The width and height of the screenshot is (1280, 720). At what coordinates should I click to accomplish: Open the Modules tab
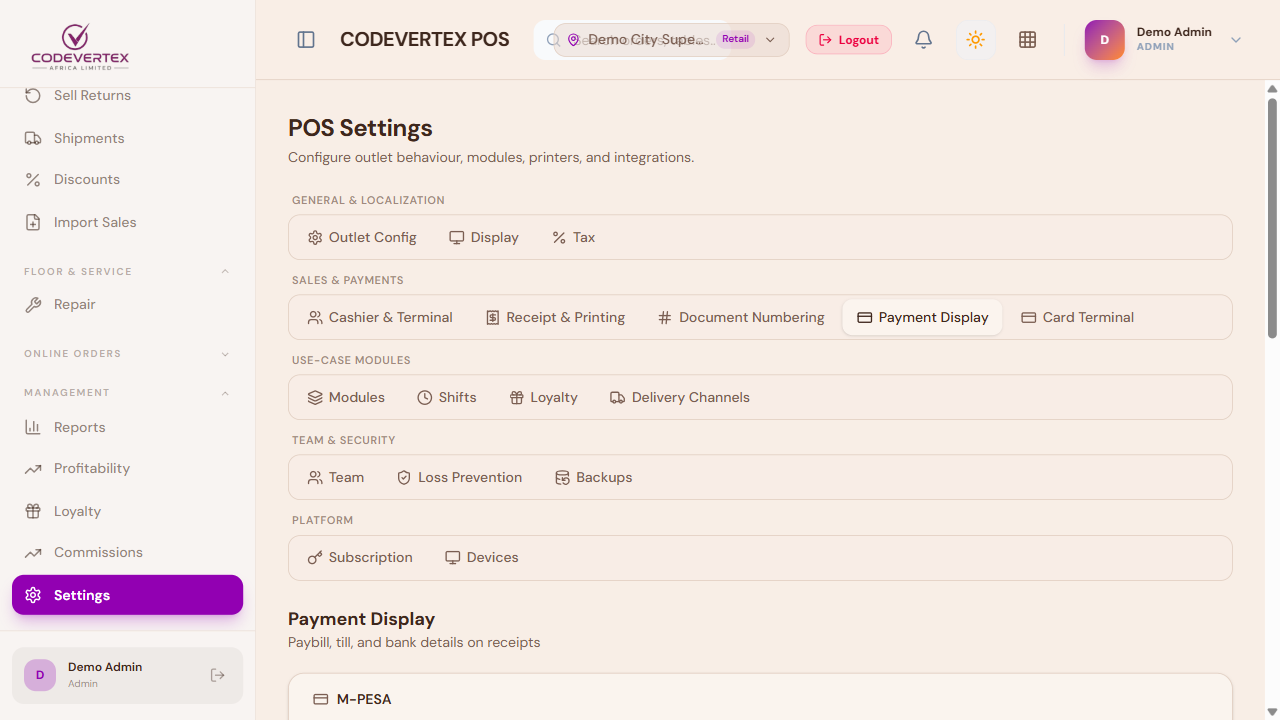coord(346,397)
